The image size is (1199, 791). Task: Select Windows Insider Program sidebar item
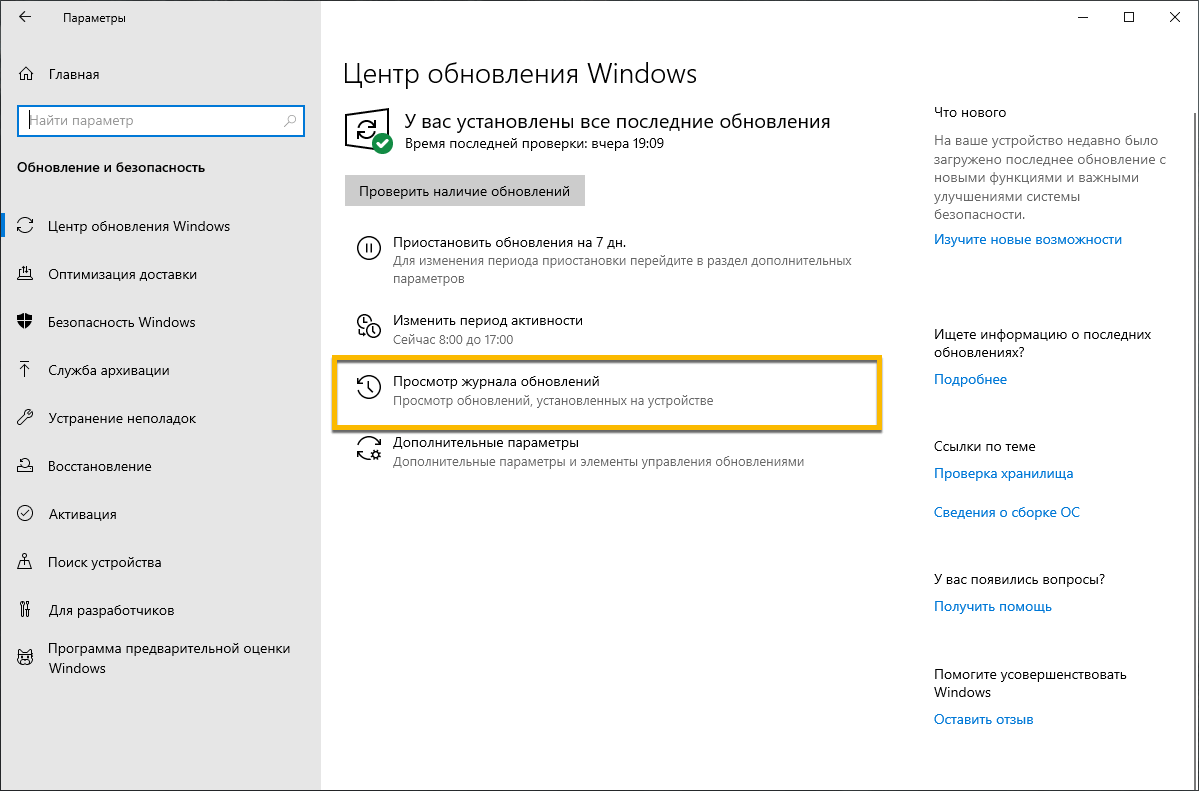(169, 658)
